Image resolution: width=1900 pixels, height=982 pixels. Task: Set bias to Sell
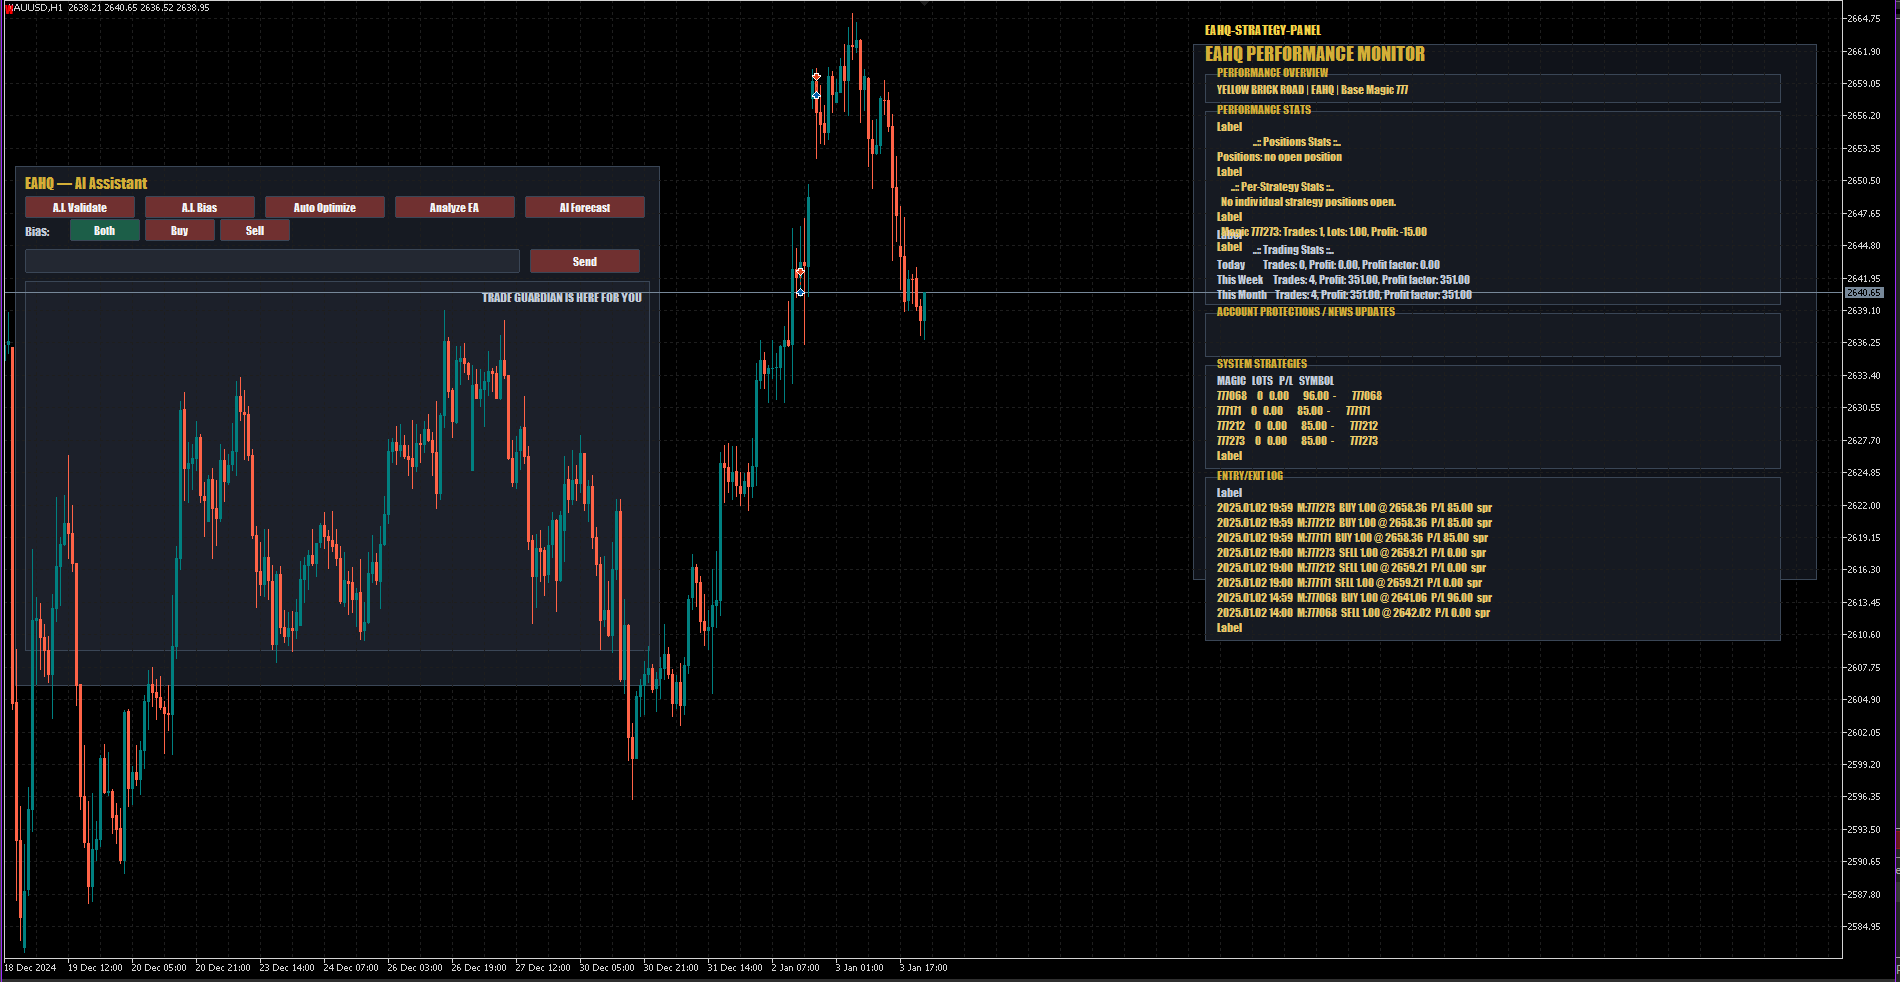click(255, 231)
